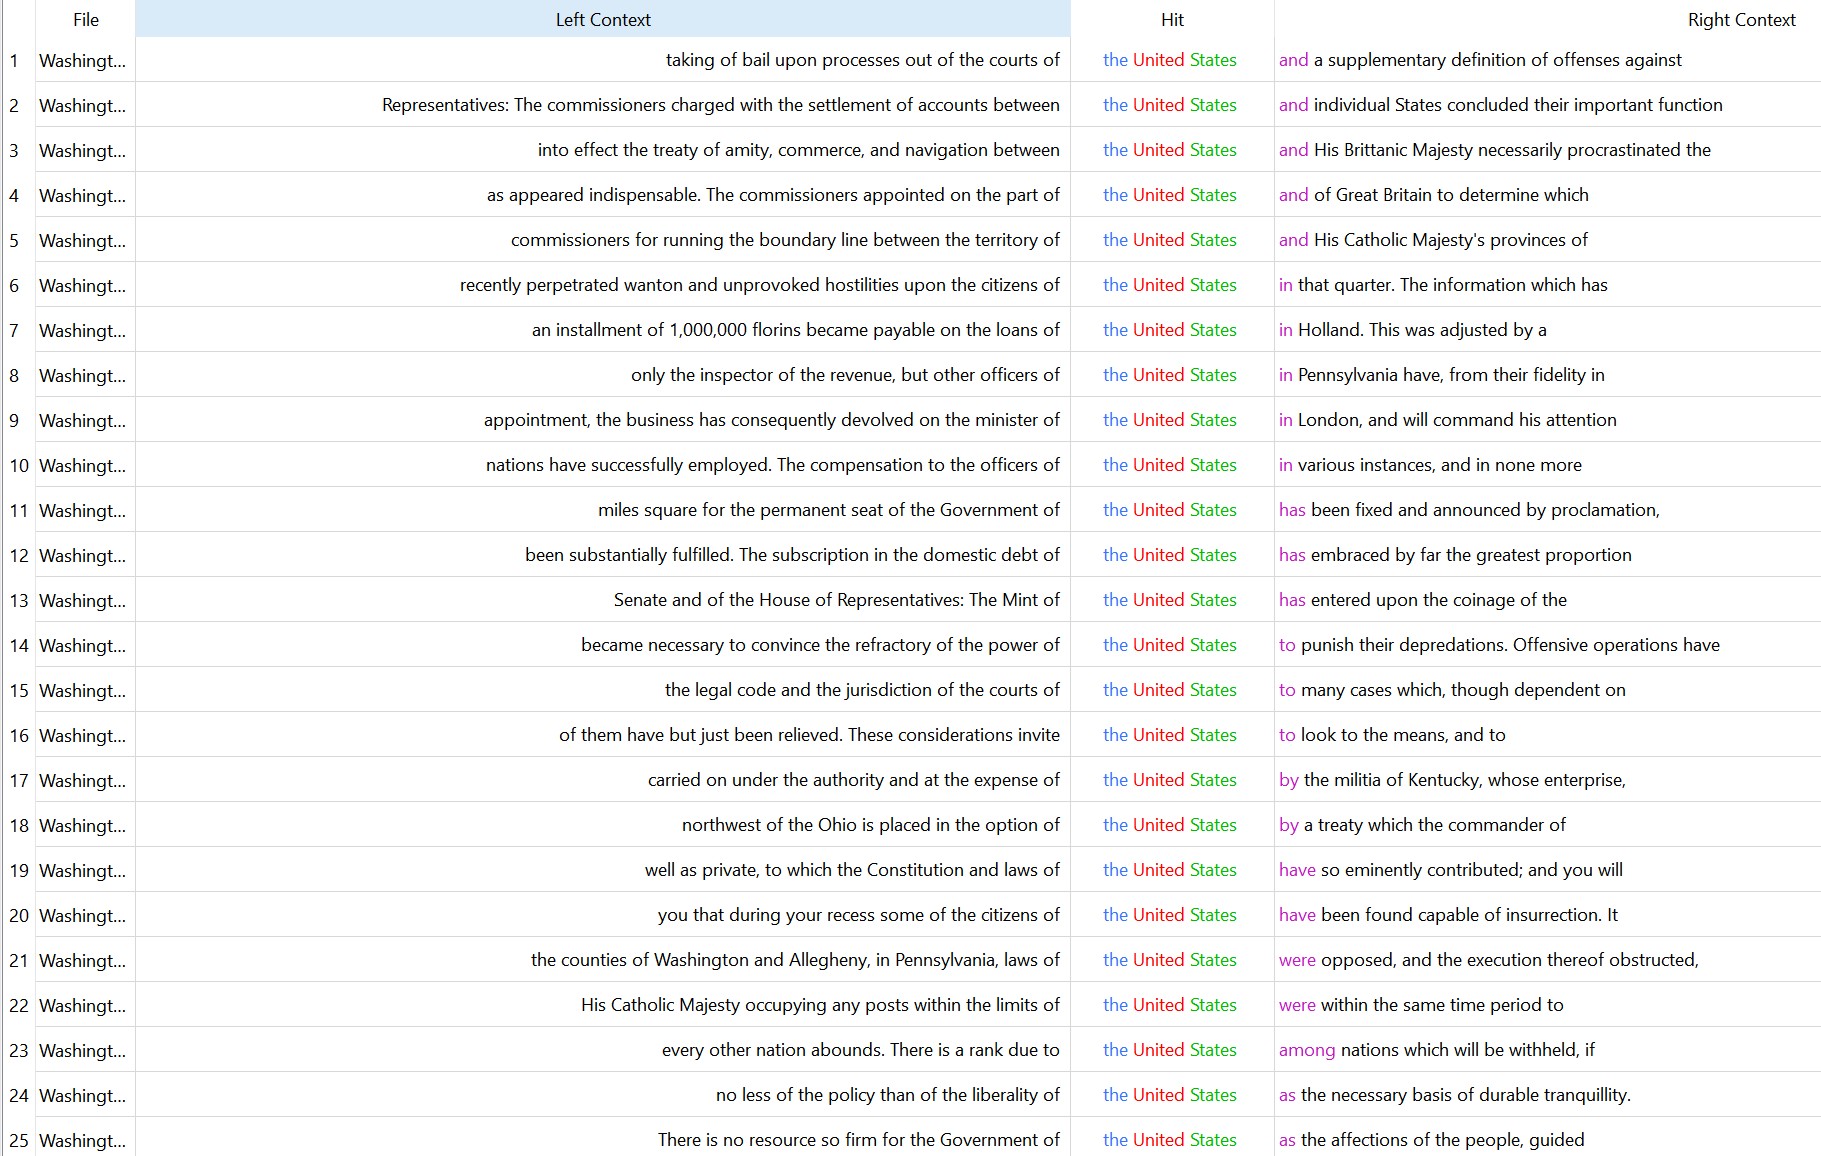Click row number 5

tap(14, 240)
